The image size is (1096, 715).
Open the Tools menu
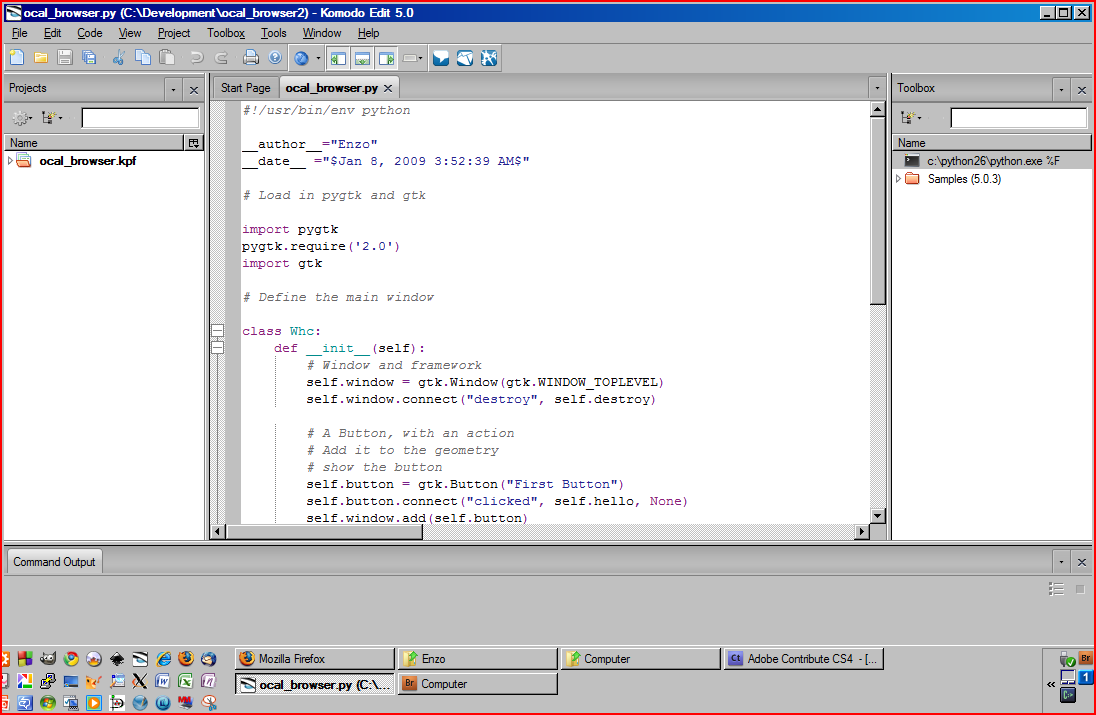point(273,33)
